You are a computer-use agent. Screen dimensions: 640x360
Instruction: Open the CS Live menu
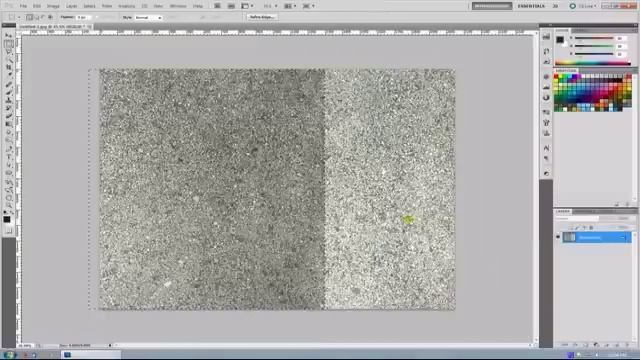pyautogui.click(x=584, y=6)
